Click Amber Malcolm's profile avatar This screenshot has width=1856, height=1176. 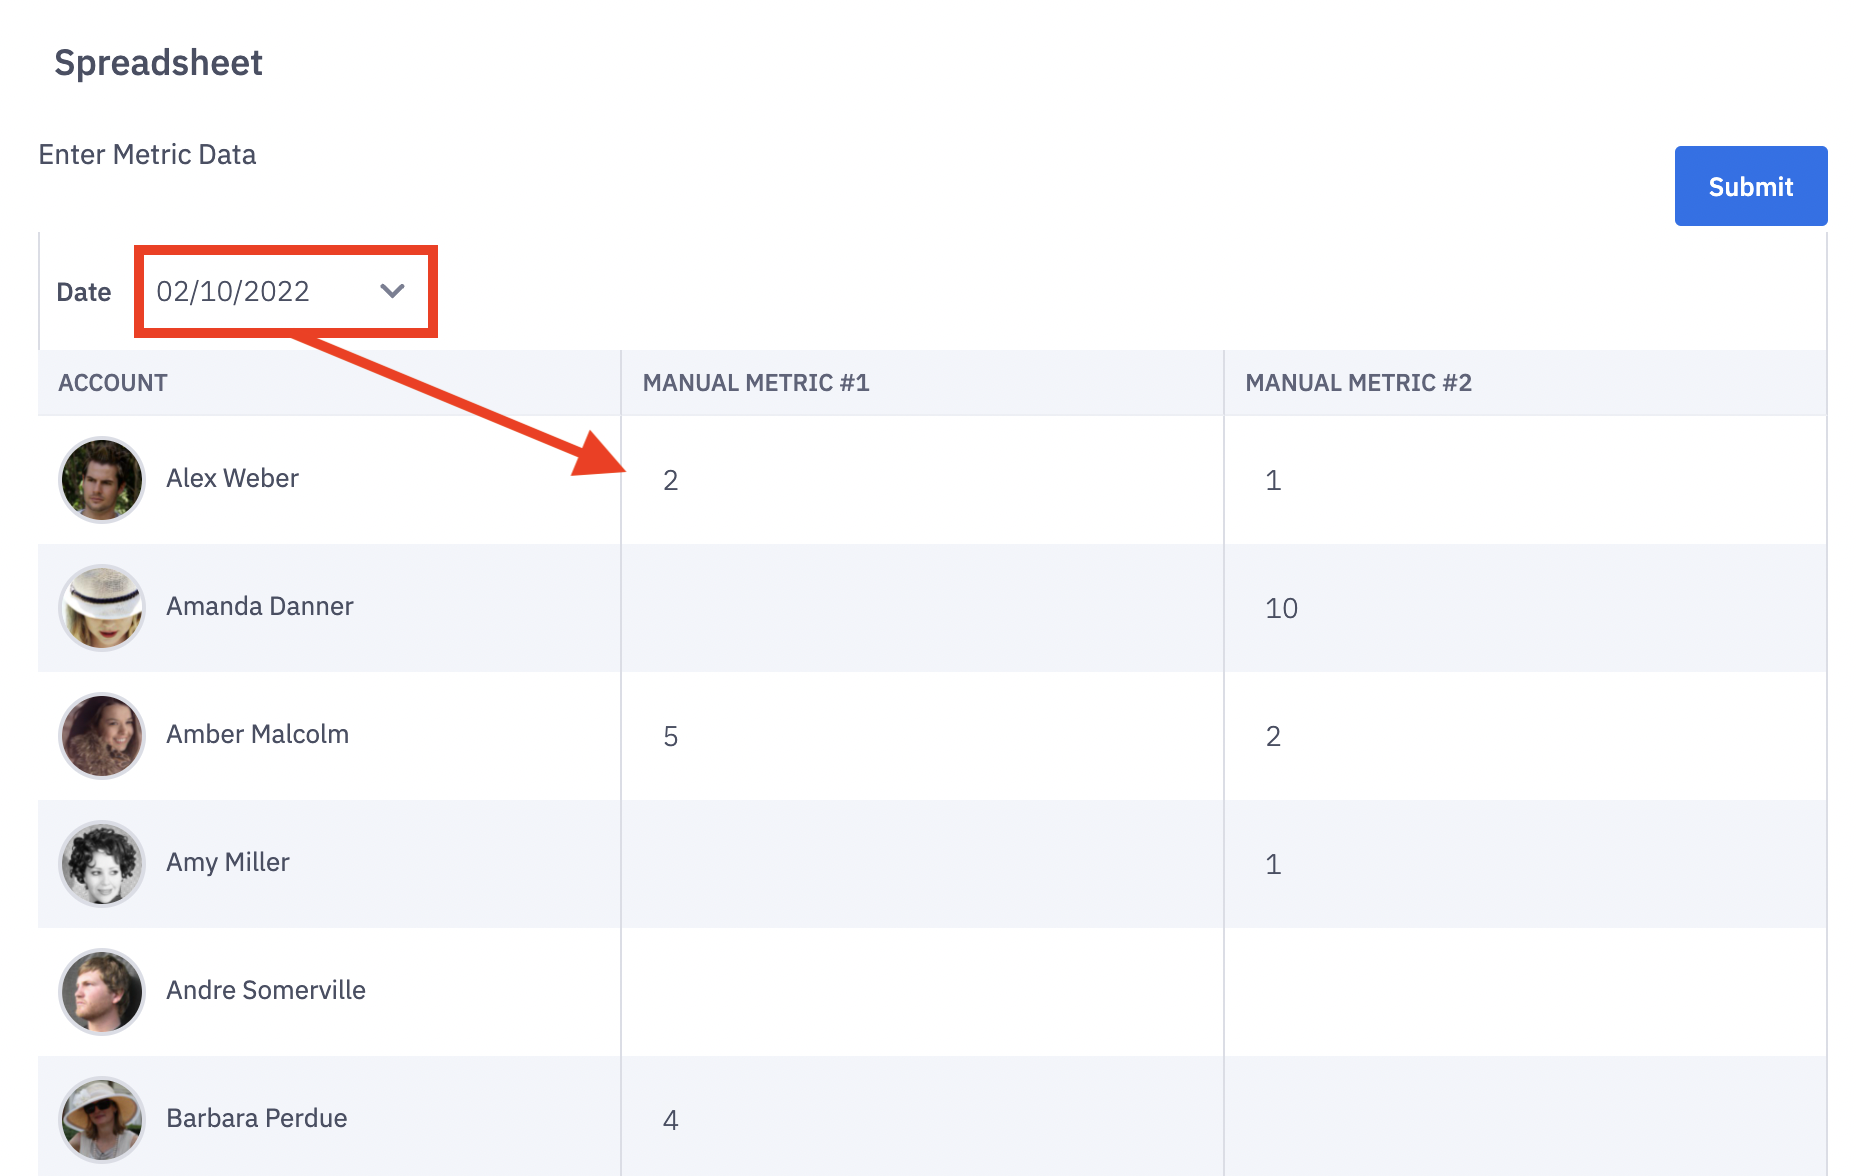pos(102,736)
